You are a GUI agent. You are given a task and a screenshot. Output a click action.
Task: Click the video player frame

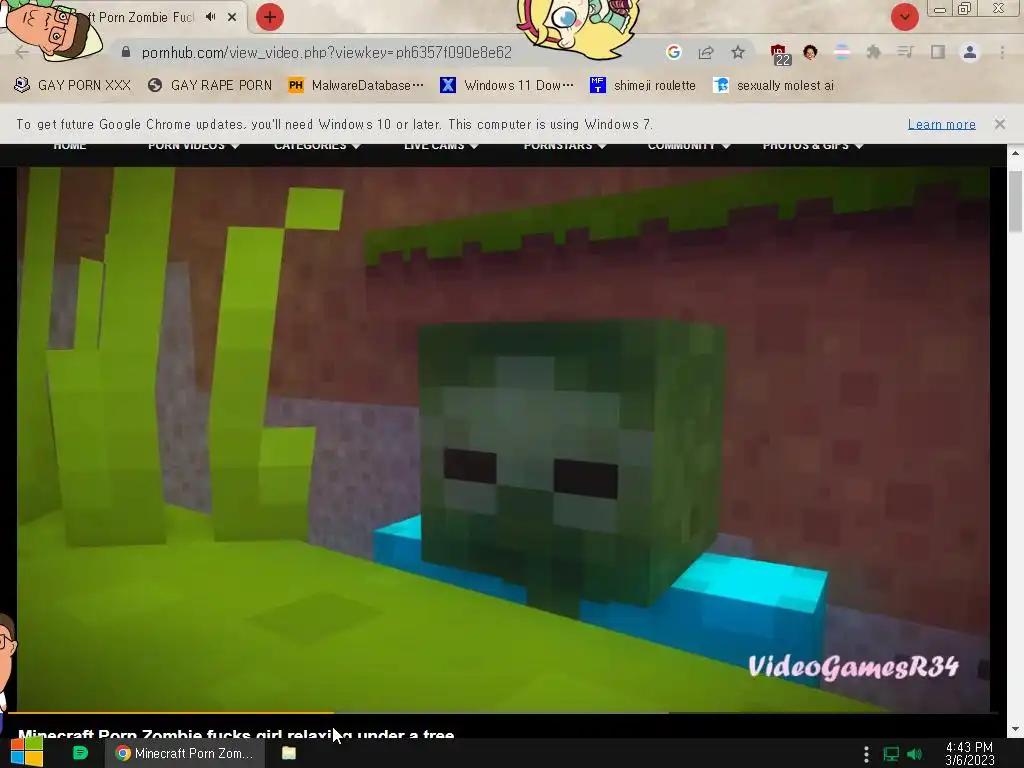tap(503, 439)
